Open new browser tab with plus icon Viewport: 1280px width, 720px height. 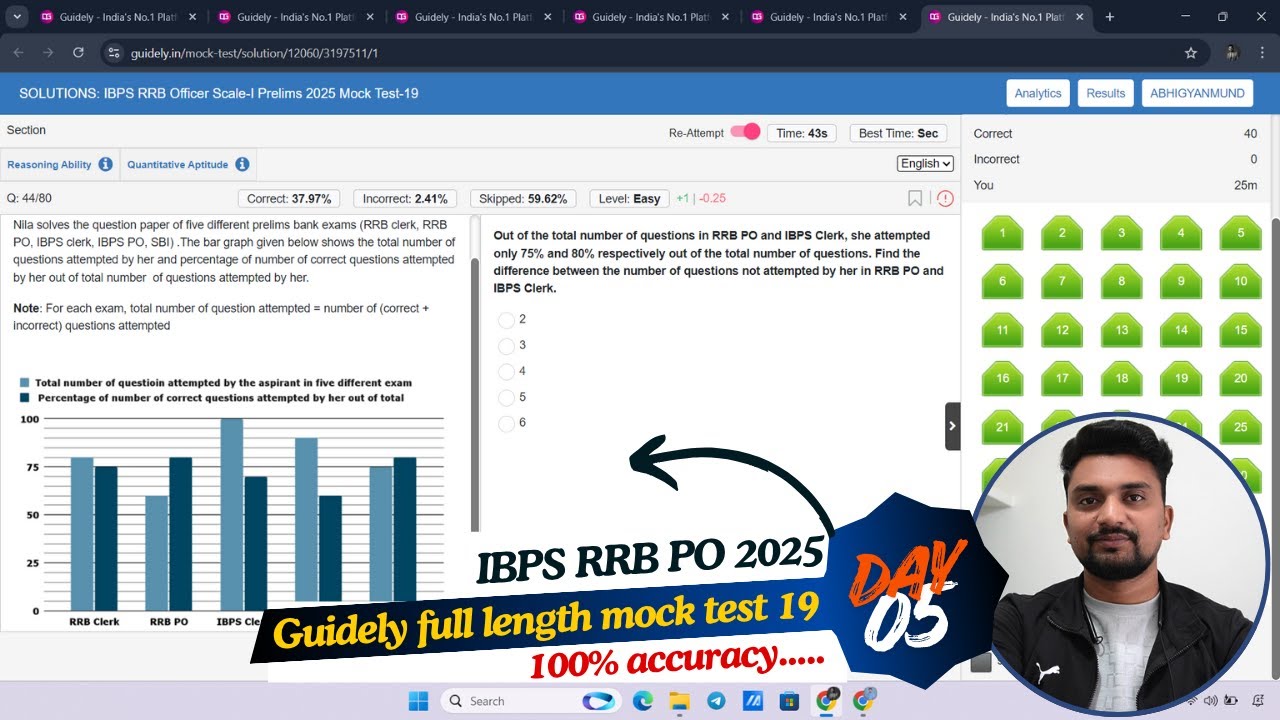tap(1110, 17)
